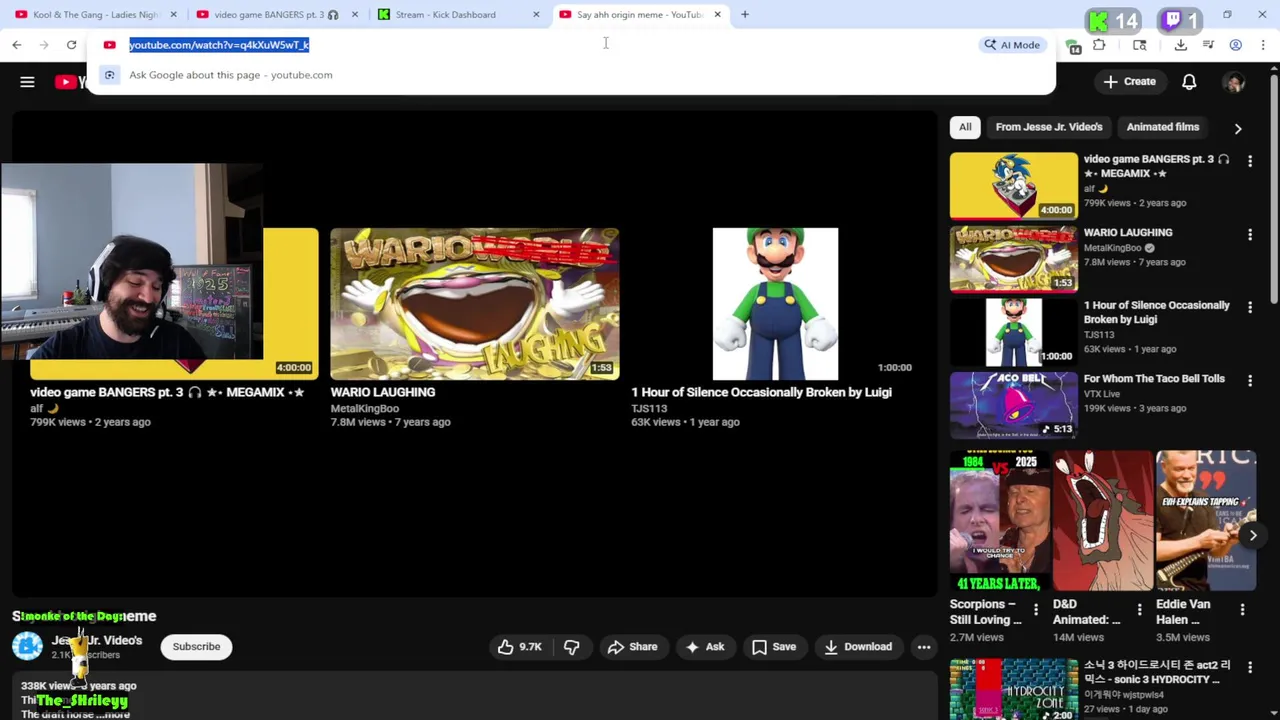Open options for Eddie Van Halen short
1280x720 pixels.
tap(1242, 609)
